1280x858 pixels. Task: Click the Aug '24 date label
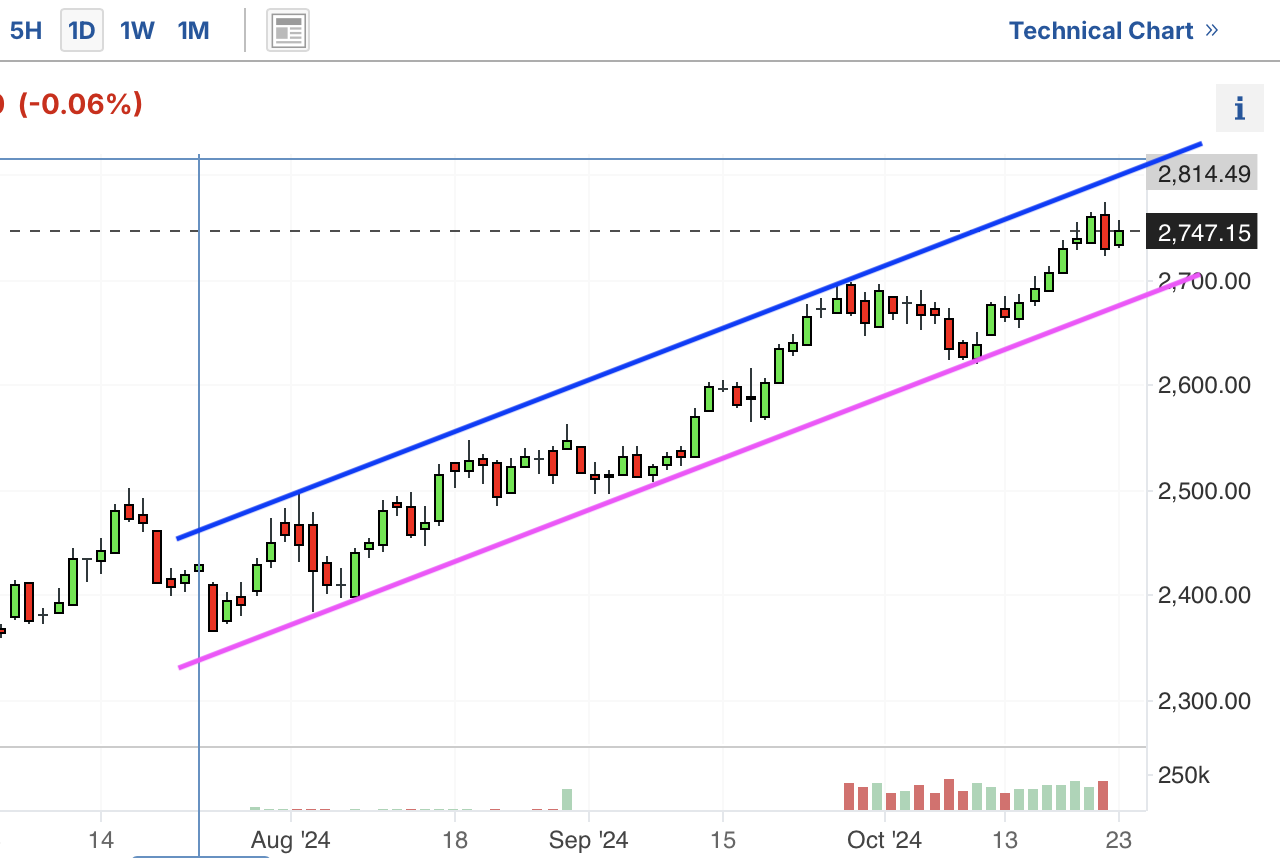[x=290, y=840]
